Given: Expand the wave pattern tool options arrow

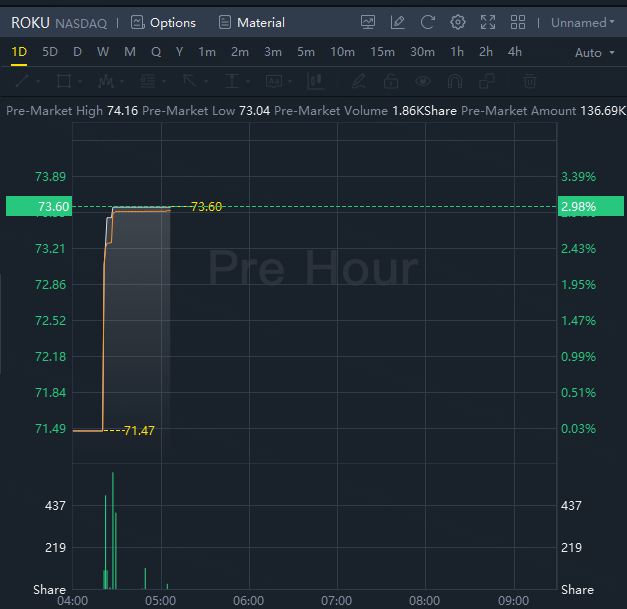Looking at the screenshot, I should pos(122,81).
